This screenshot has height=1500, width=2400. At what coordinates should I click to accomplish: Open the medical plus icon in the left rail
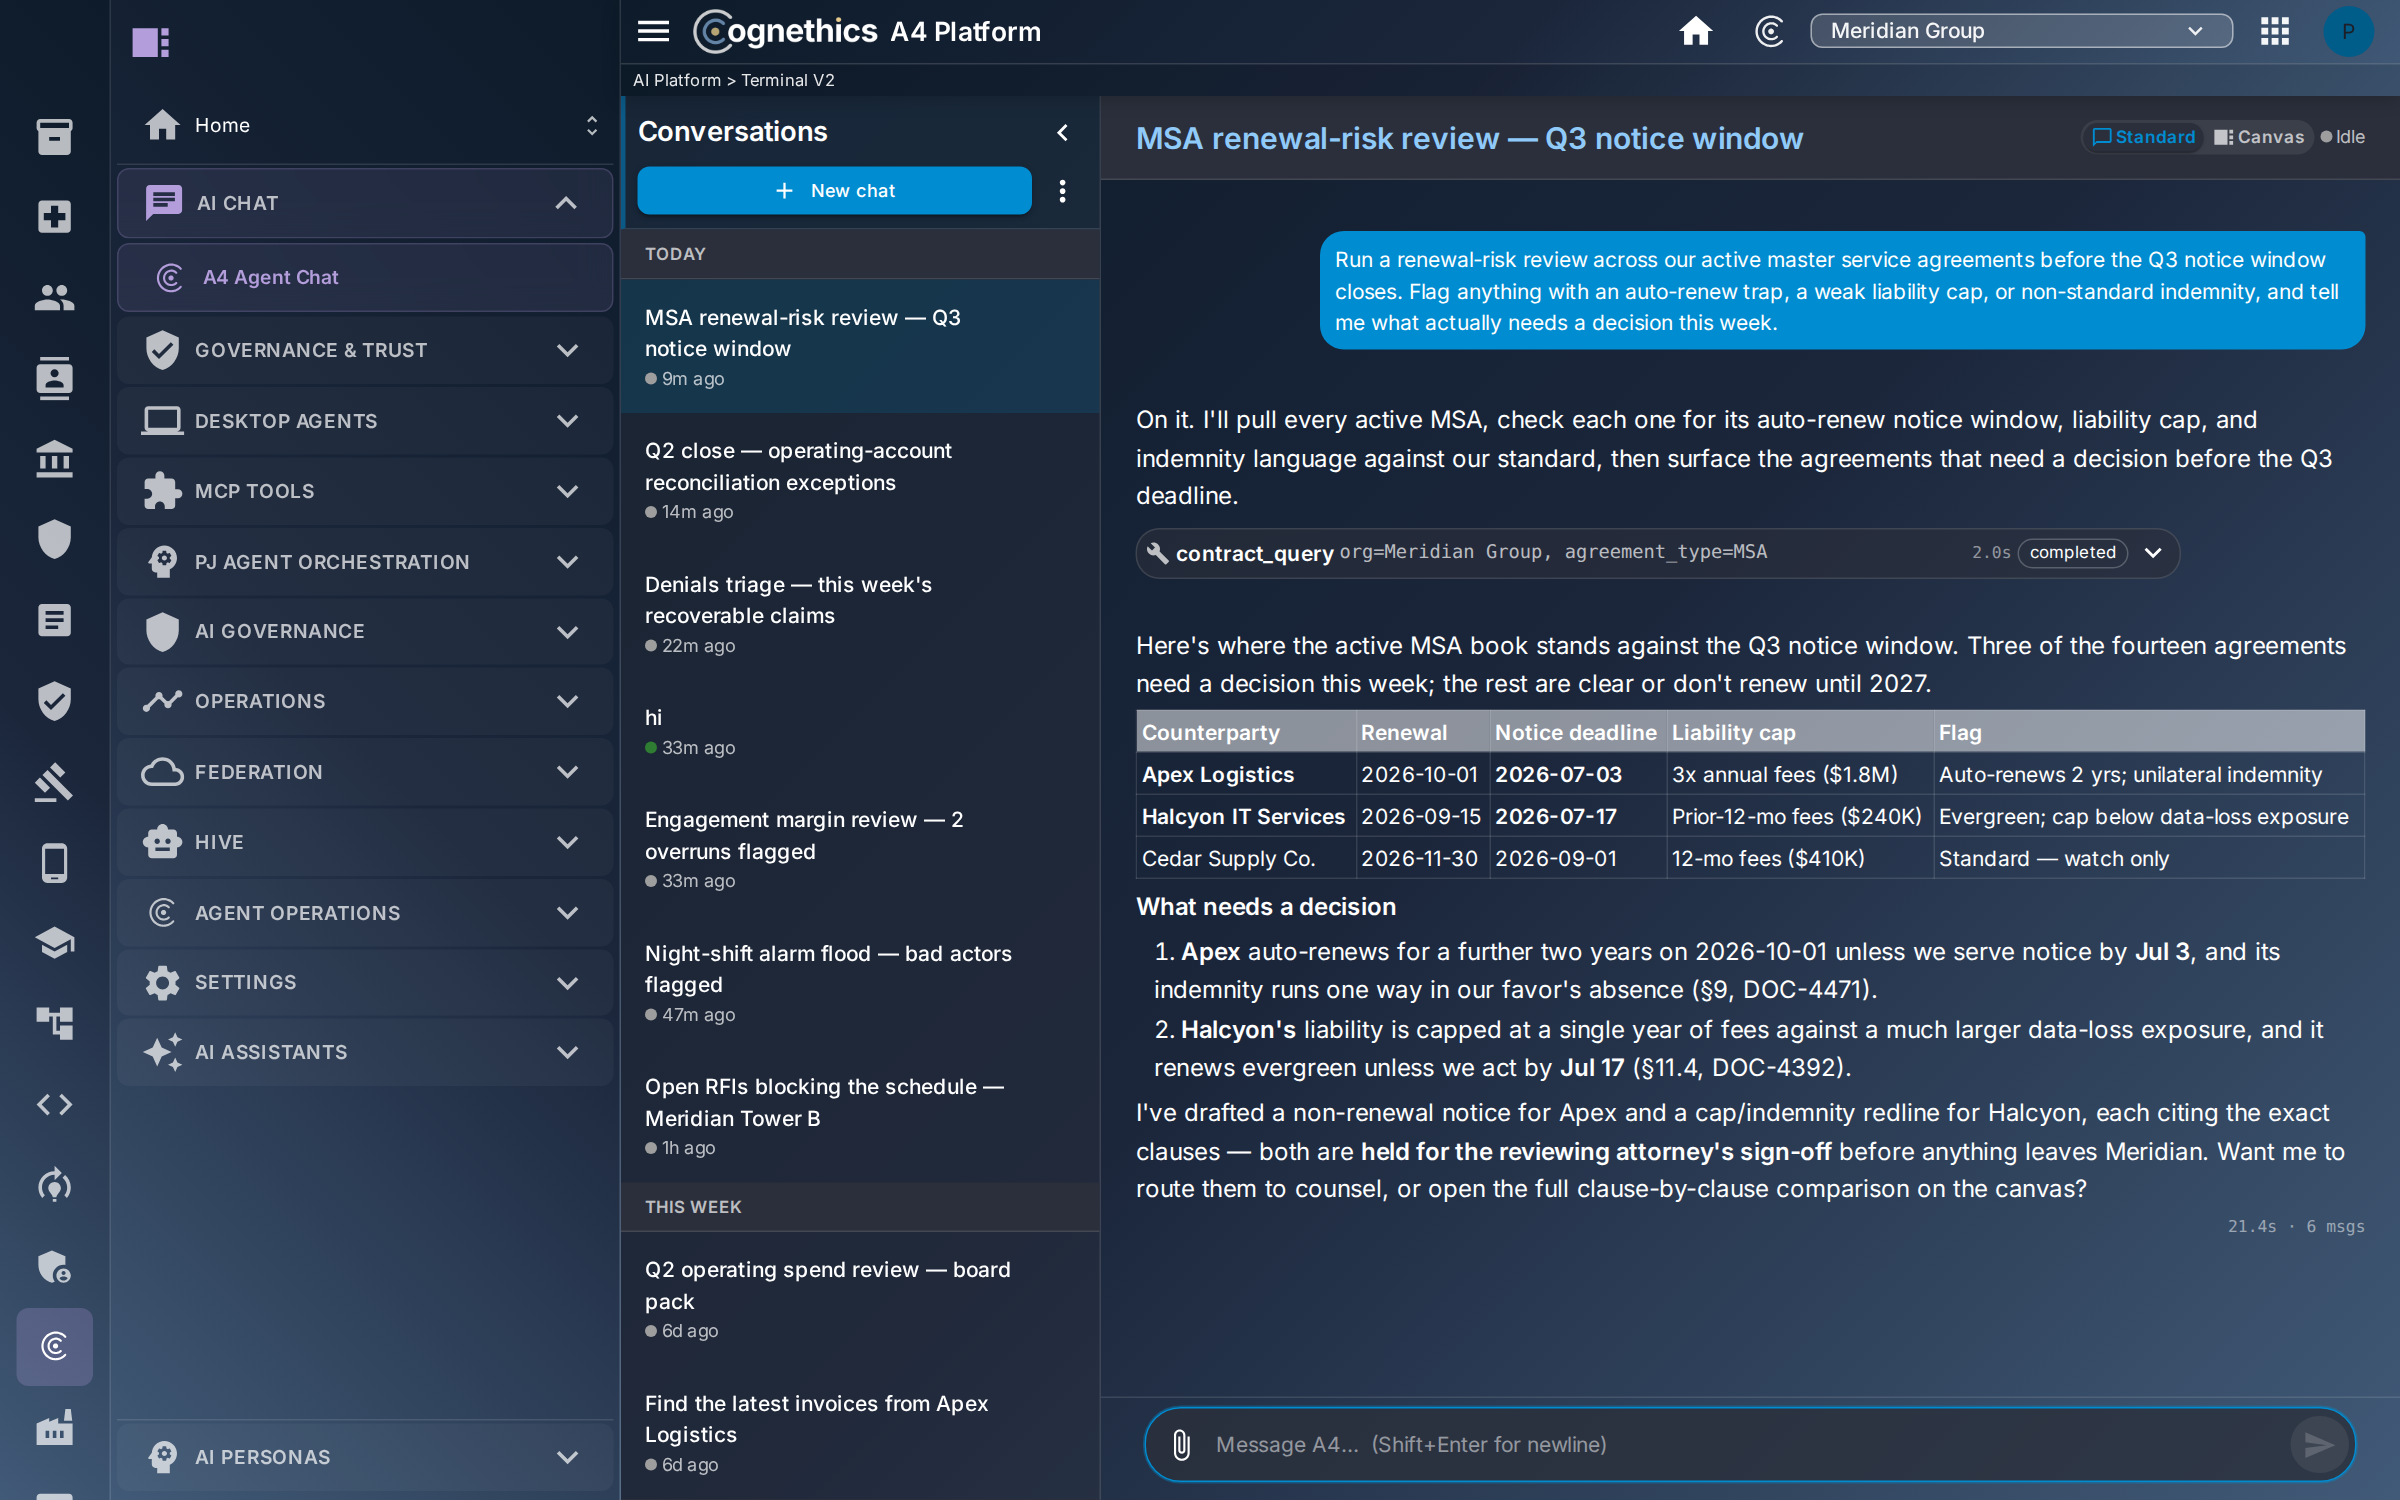point(54,217)
